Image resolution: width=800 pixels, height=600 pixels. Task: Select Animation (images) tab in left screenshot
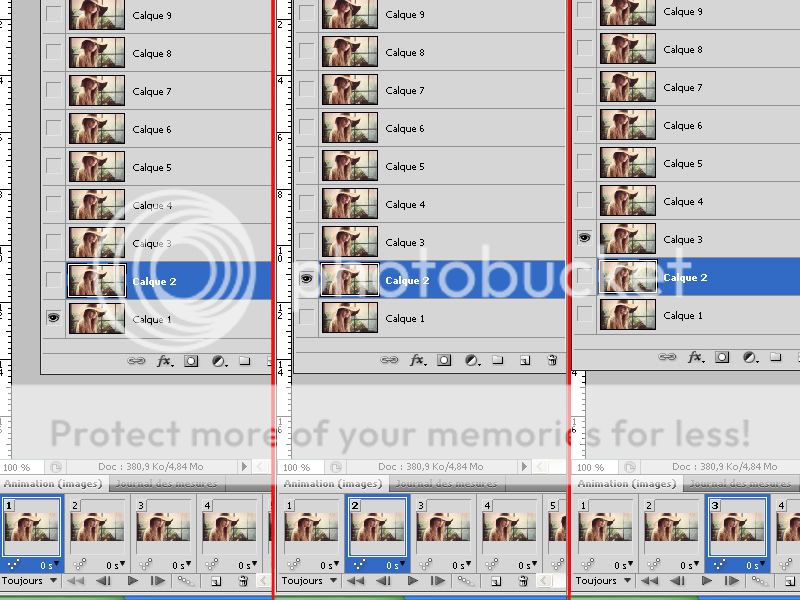(53, 483)
